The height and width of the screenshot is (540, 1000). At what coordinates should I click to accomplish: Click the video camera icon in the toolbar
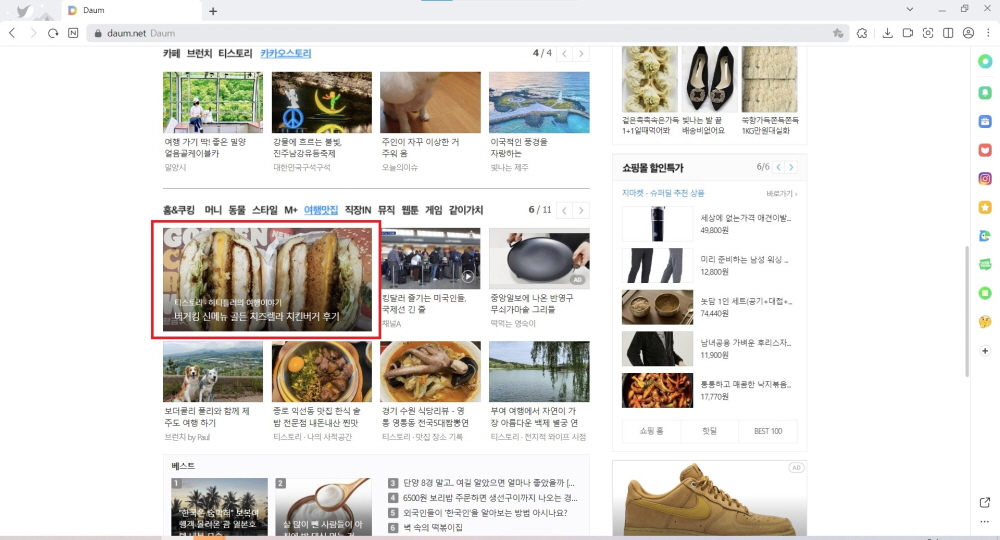908,33
